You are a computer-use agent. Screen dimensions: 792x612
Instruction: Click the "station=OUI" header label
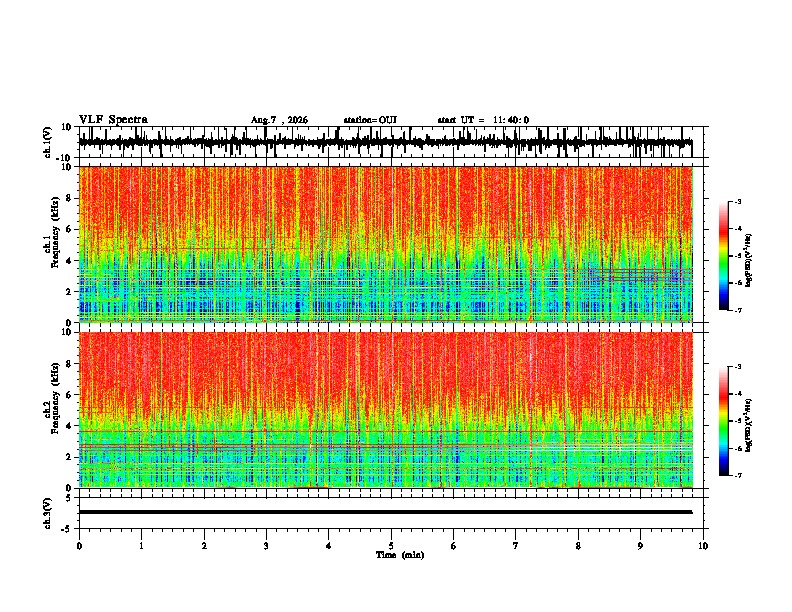pyautogui.click(x=370, y=120)
